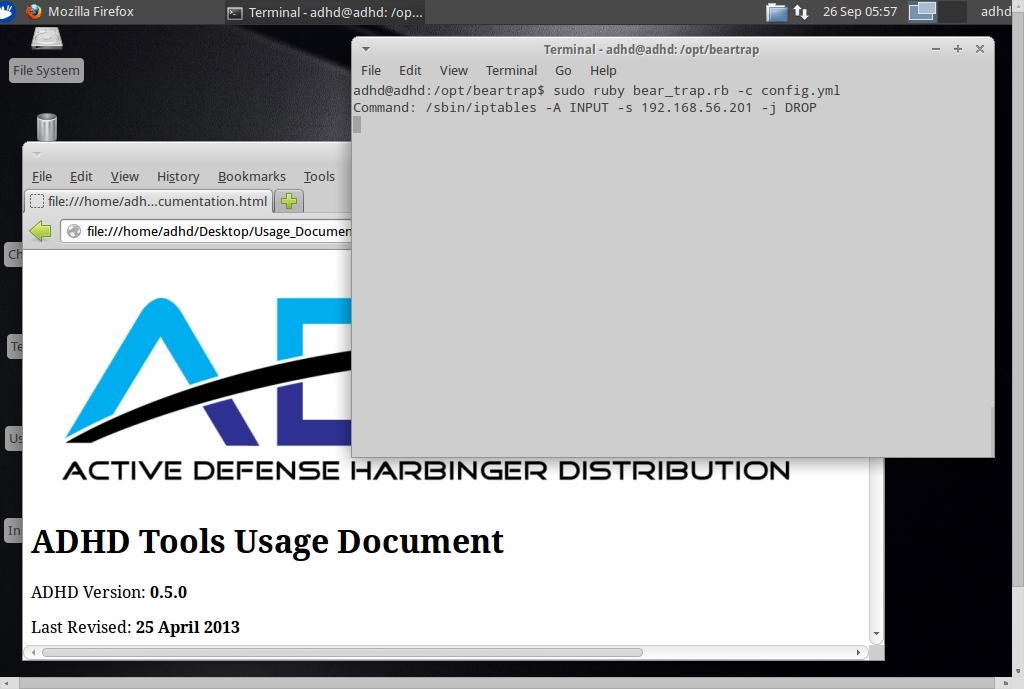Click Last Revised 25 April 2013 text
This screenshot has width=1024, height=689.
click(x=135, y=627)
